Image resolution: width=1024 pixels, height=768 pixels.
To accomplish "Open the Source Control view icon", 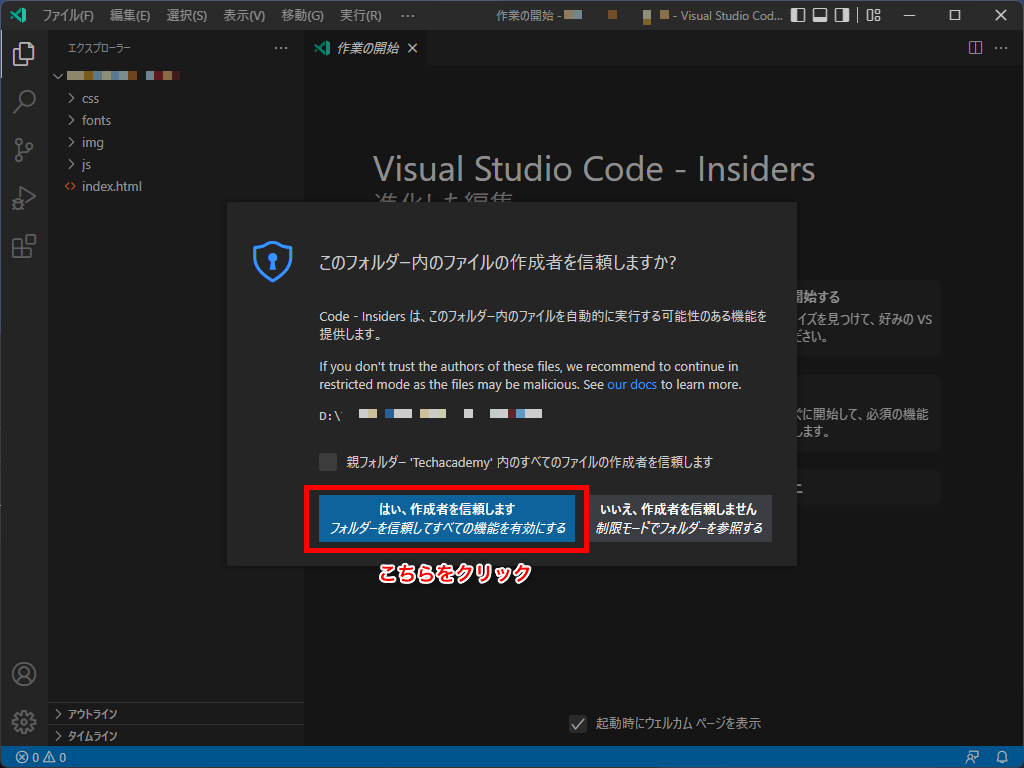I will click(x=24, y=150).
